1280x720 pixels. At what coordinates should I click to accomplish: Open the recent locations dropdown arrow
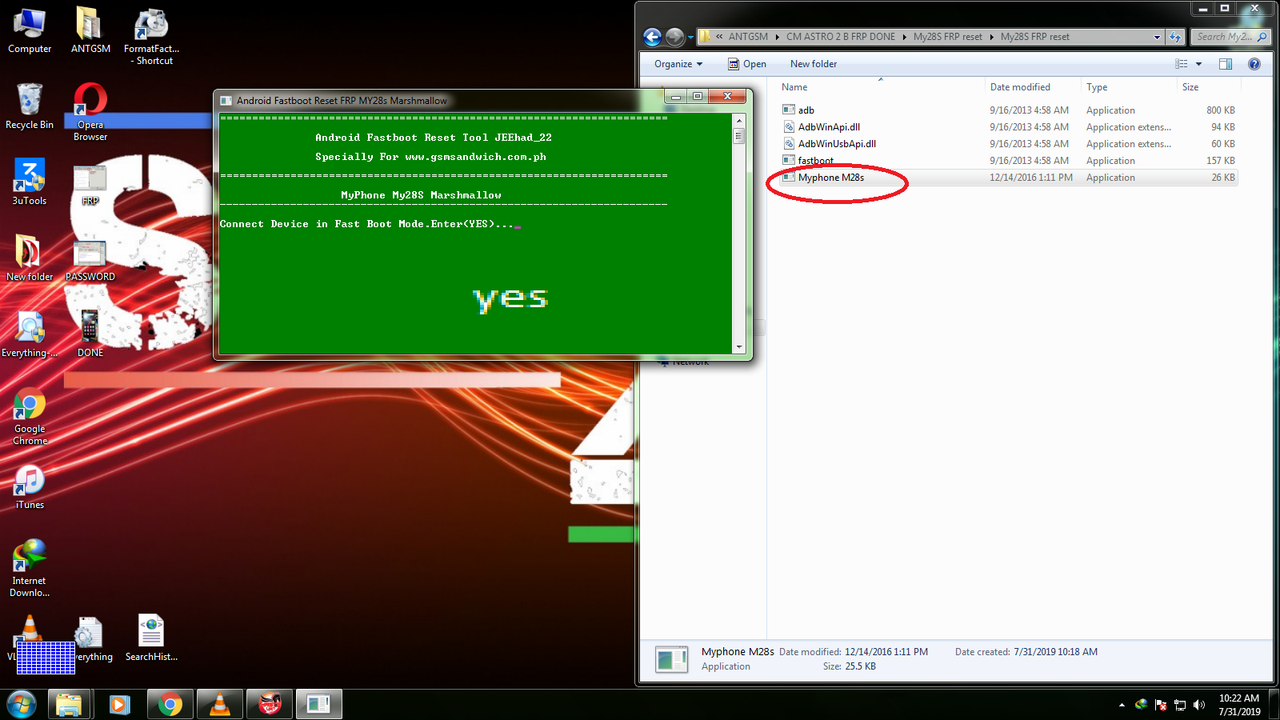691,37
